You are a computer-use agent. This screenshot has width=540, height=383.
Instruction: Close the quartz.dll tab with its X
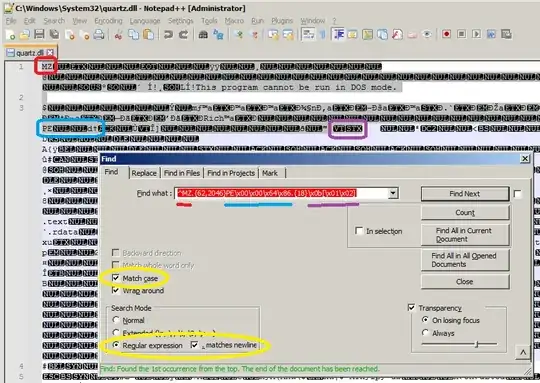point(50,52)
